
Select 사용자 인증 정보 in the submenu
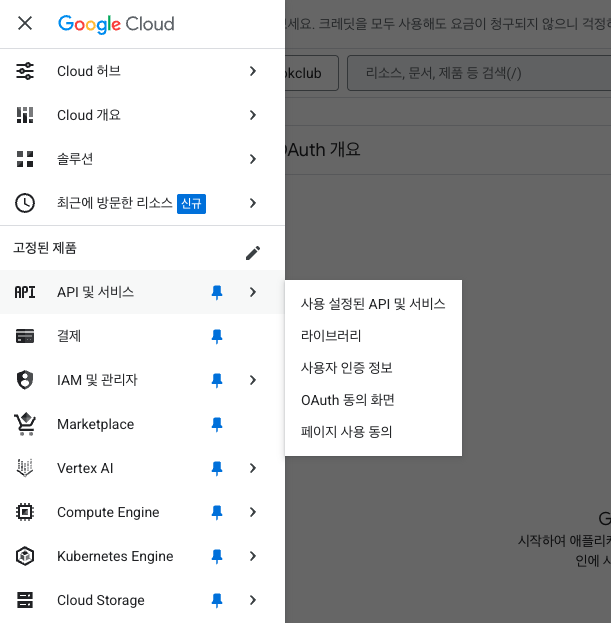tap(373, 368)
